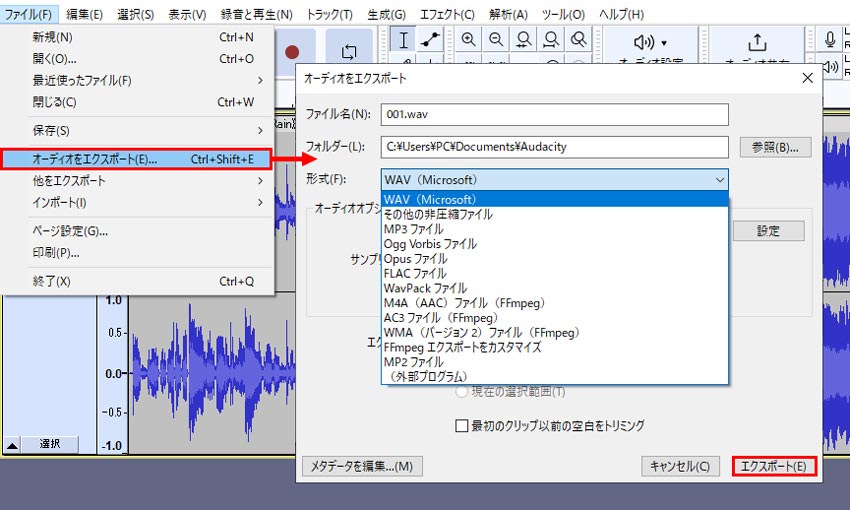The image size is (850, 510).
Task: Expand the インポート(I) submenu
Action: tap(137, 203)
